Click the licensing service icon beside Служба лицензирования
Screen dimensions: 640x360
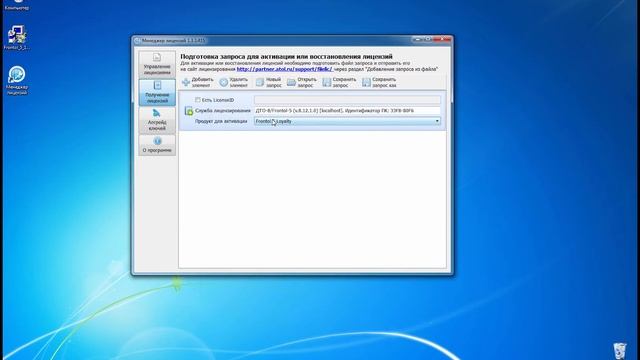click(189, 111)
